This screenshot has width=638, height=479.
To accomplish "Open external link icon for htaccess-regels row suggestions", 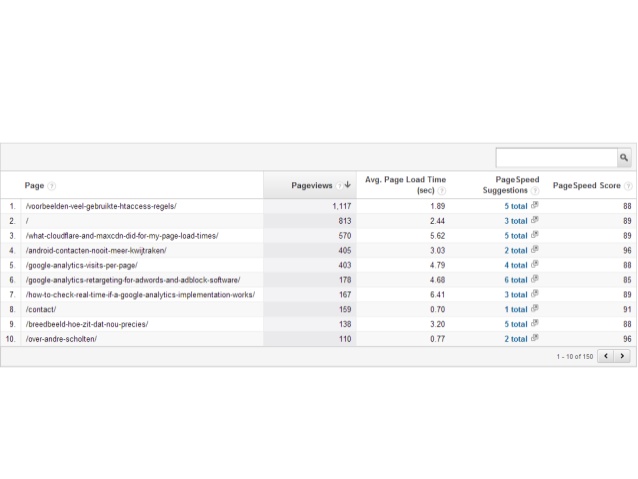I will coord(535,206).
